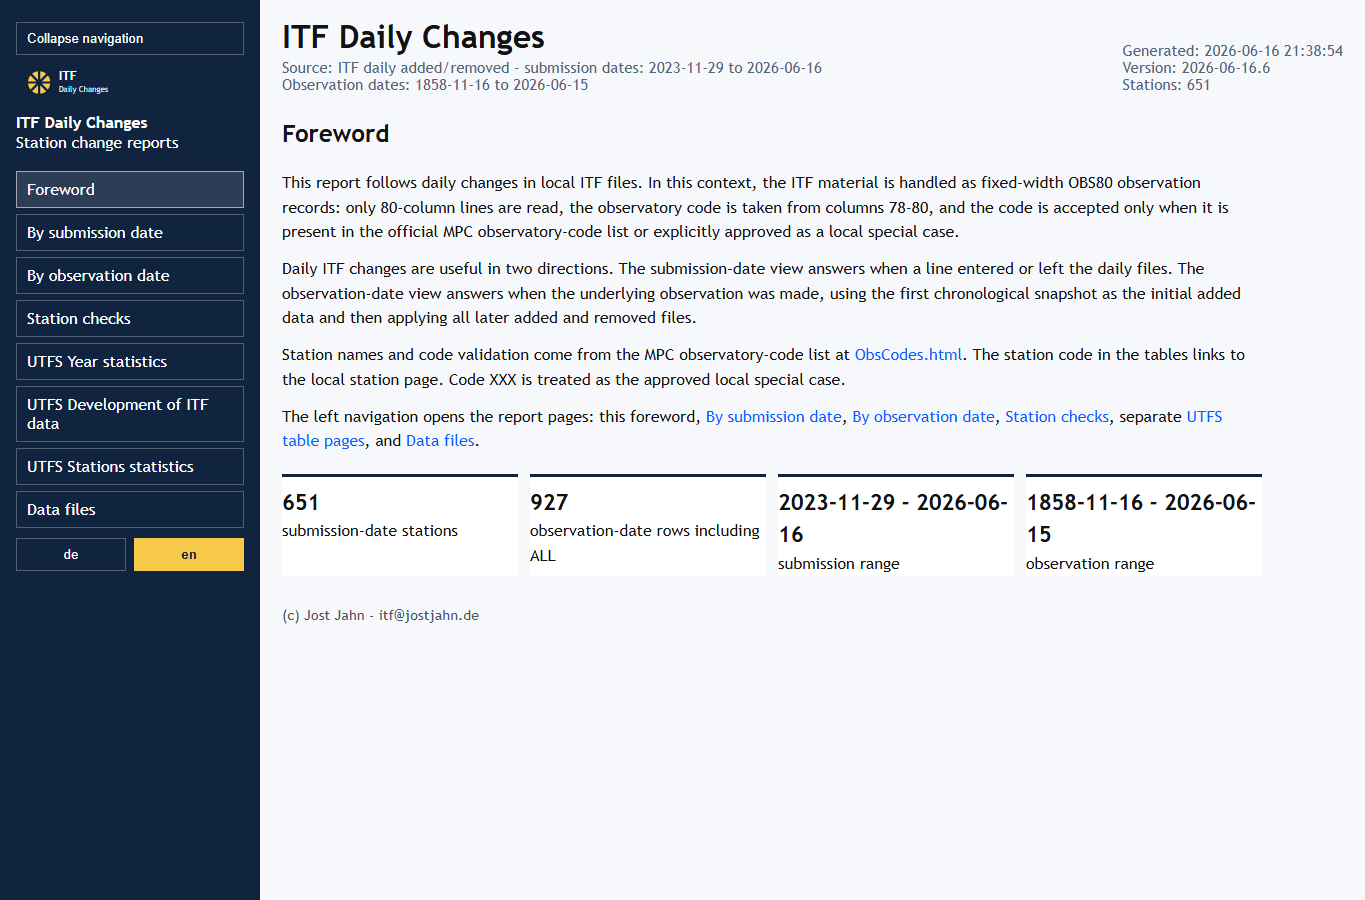This screenshot has height=900, width=1365.
Task: Click the 927 observation-date rows card
Action: click(x=648, y=525)
